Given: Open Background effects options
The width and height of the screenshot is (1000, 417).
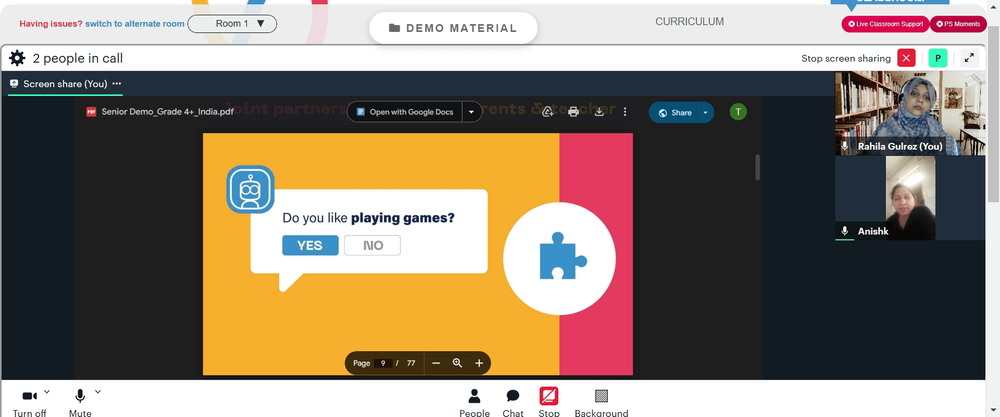Looking at the screenshot, I should [x=601, y=402].
